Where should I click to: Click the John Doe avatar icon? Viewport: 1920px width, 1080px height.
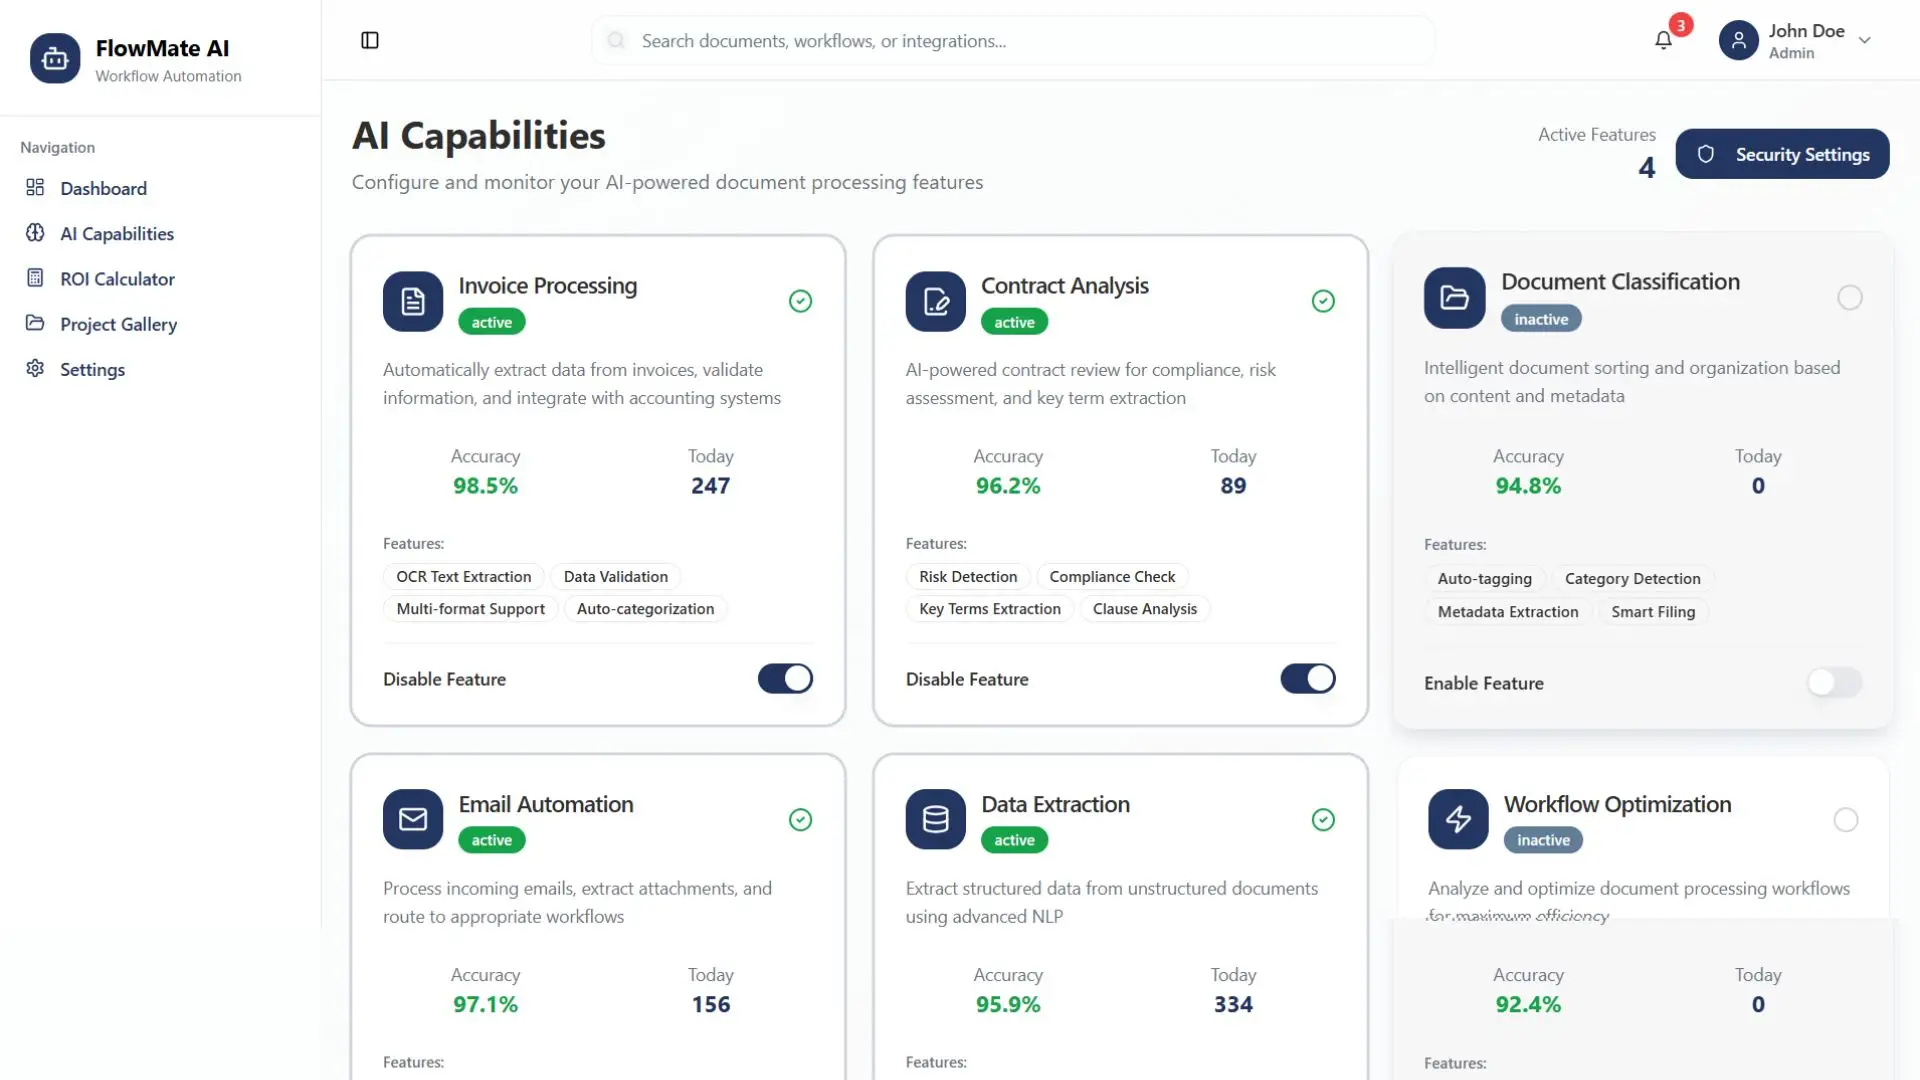[x=1738, y=40]
